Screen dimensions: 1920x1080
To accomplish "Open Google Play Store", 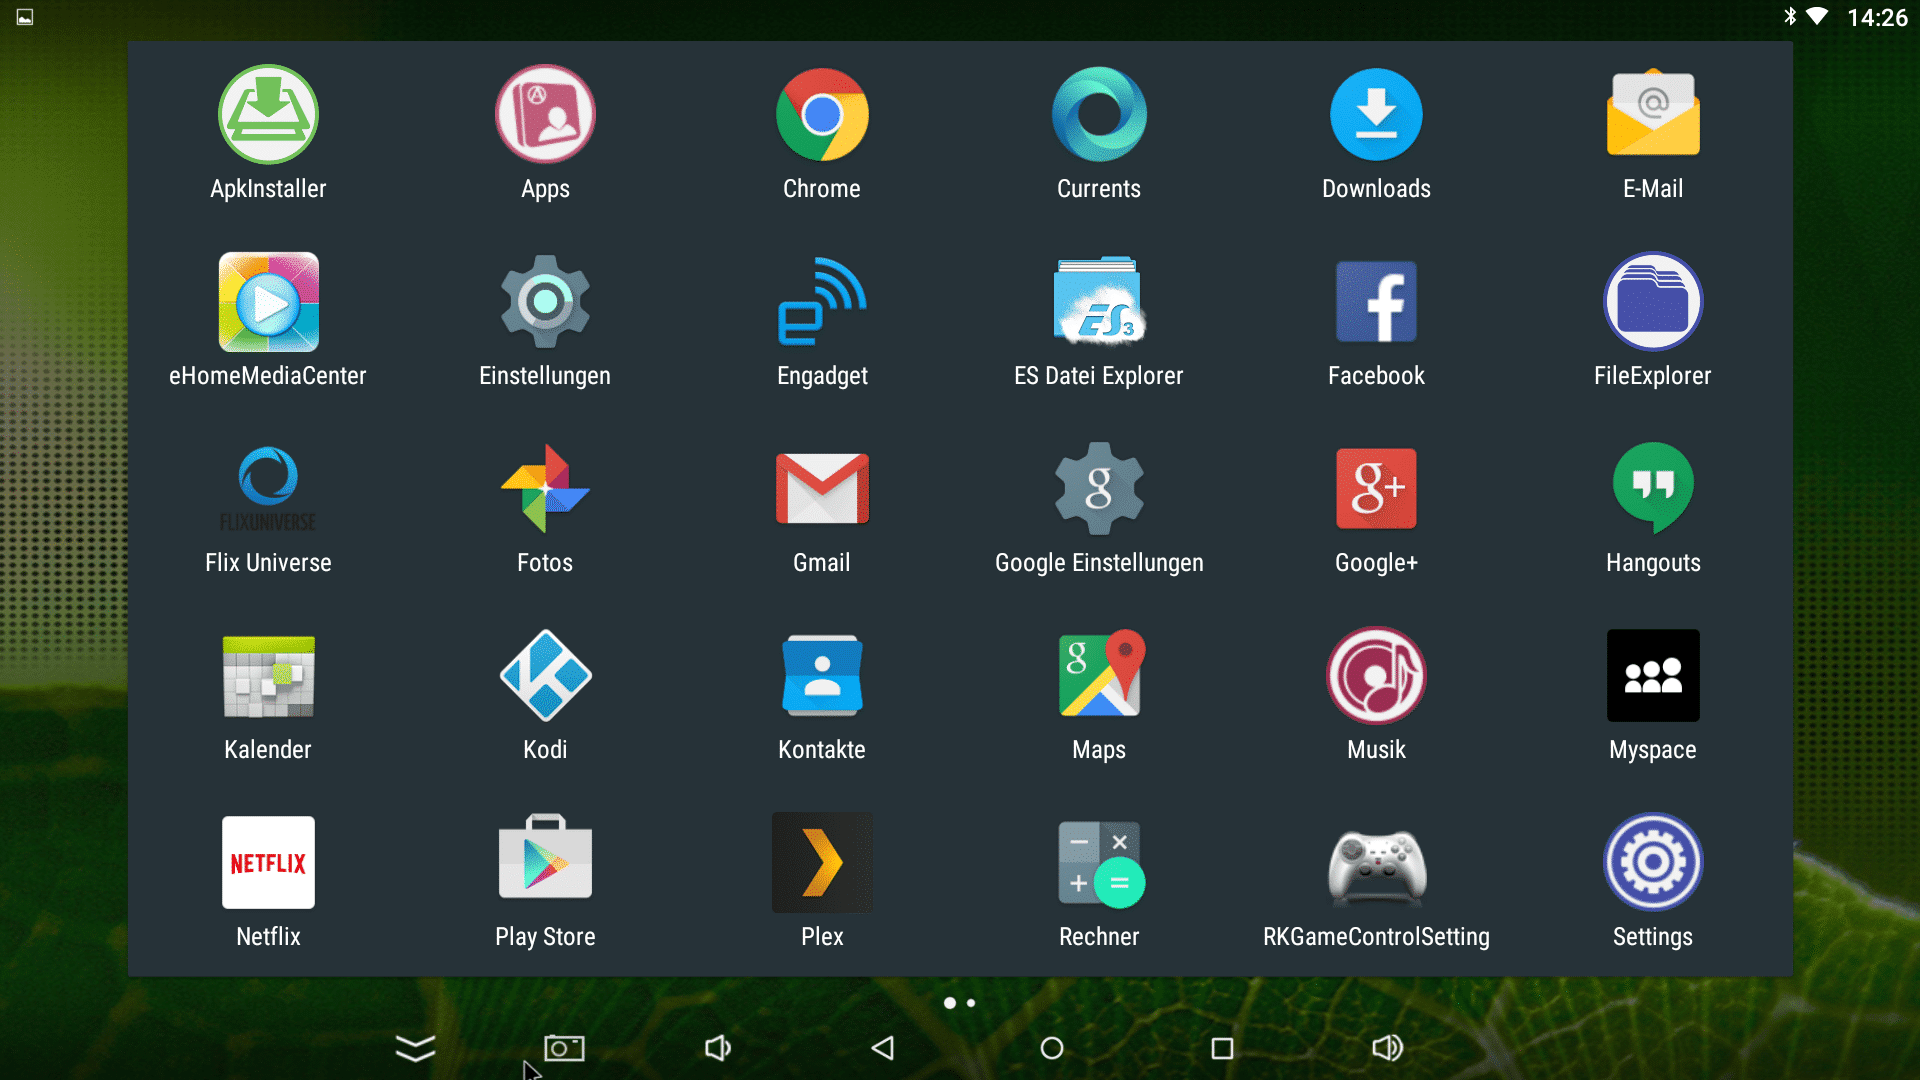I will 545,863.
